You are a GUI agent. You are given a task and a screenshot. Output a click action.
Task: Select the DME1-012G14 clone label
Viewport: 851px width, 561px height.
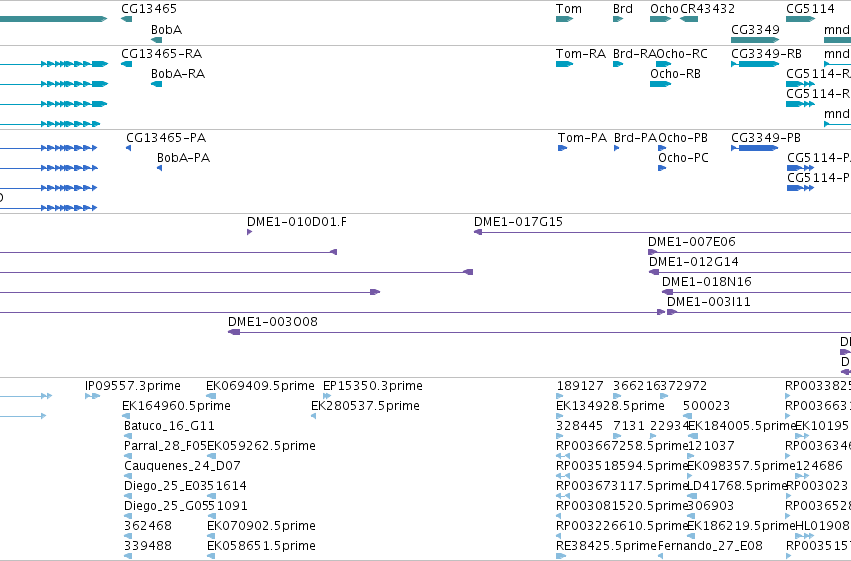point(694,262)
